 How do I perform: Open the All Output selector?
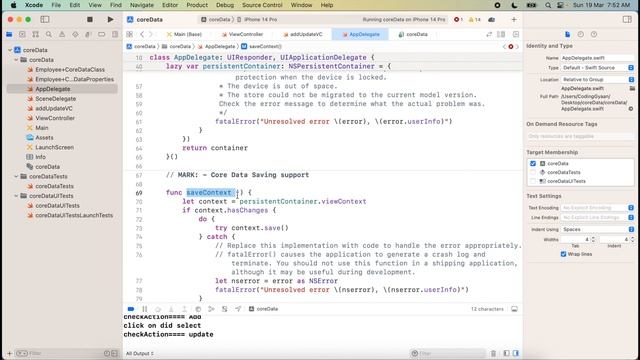[140, 353]
